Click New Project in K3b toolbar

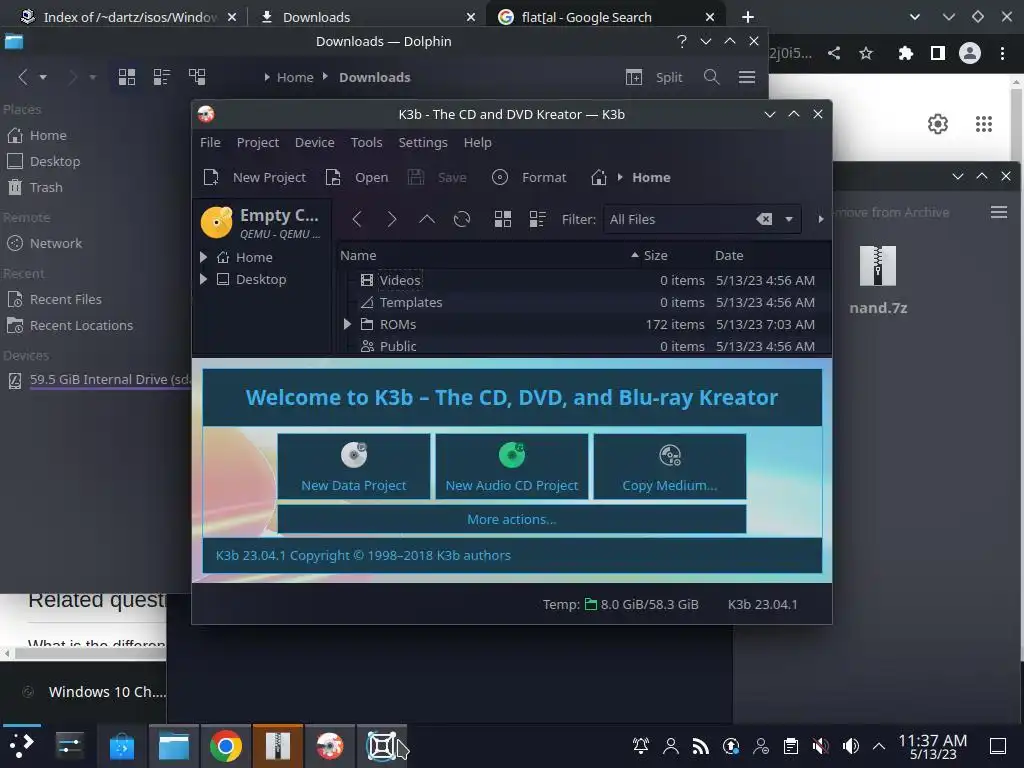coord(255,178)
